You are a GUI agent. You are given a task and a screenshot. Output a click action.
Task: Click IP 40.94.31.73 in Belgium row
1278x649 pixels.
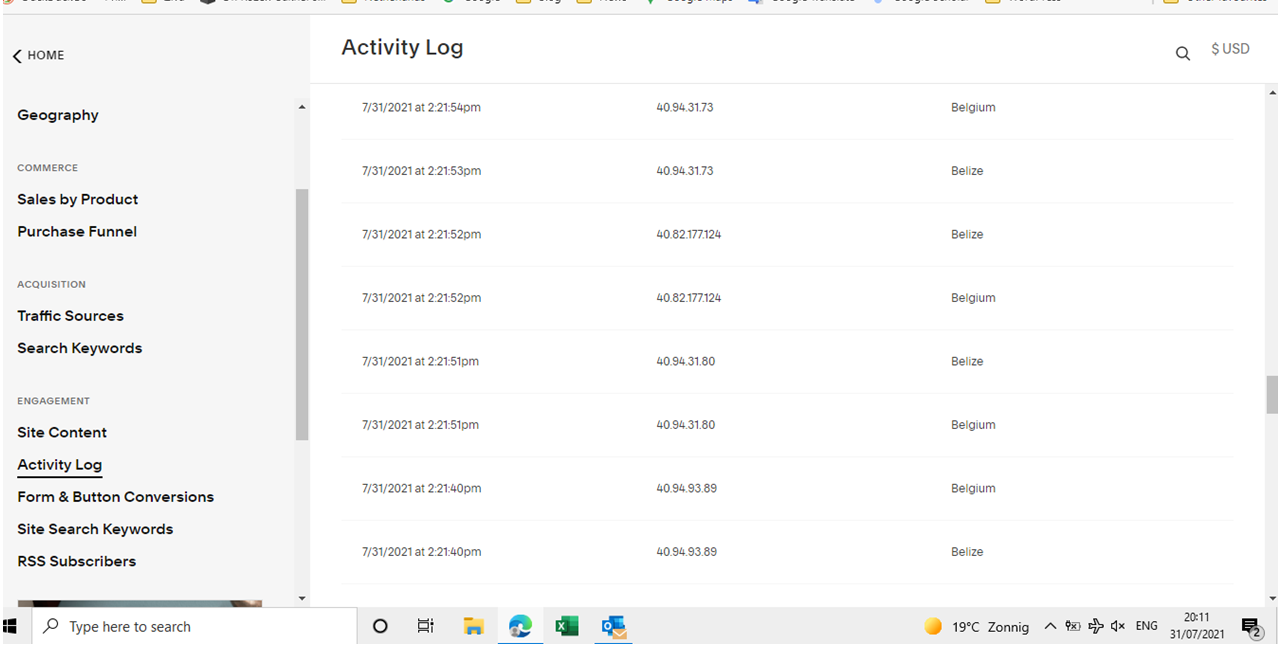point(685,107)
